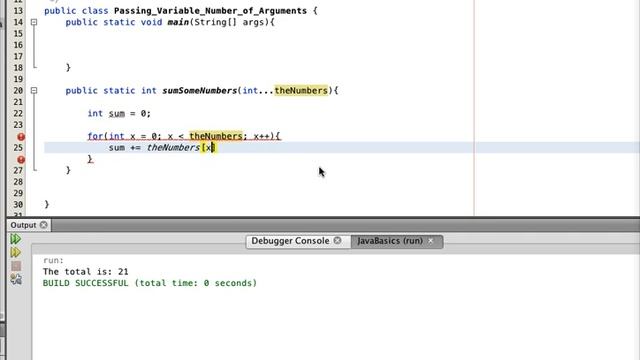Viewport: 640px width, 360px height.
Task: Select the JavaBasics (run) tab
Action: click(x=390, y=241)
